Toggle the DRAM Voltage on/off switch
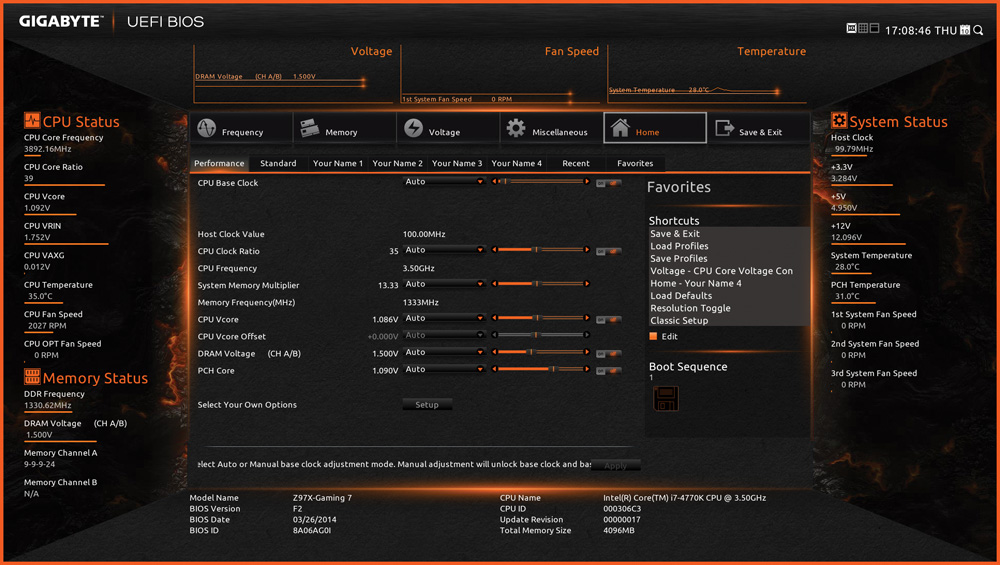 (x=608, y=354)
